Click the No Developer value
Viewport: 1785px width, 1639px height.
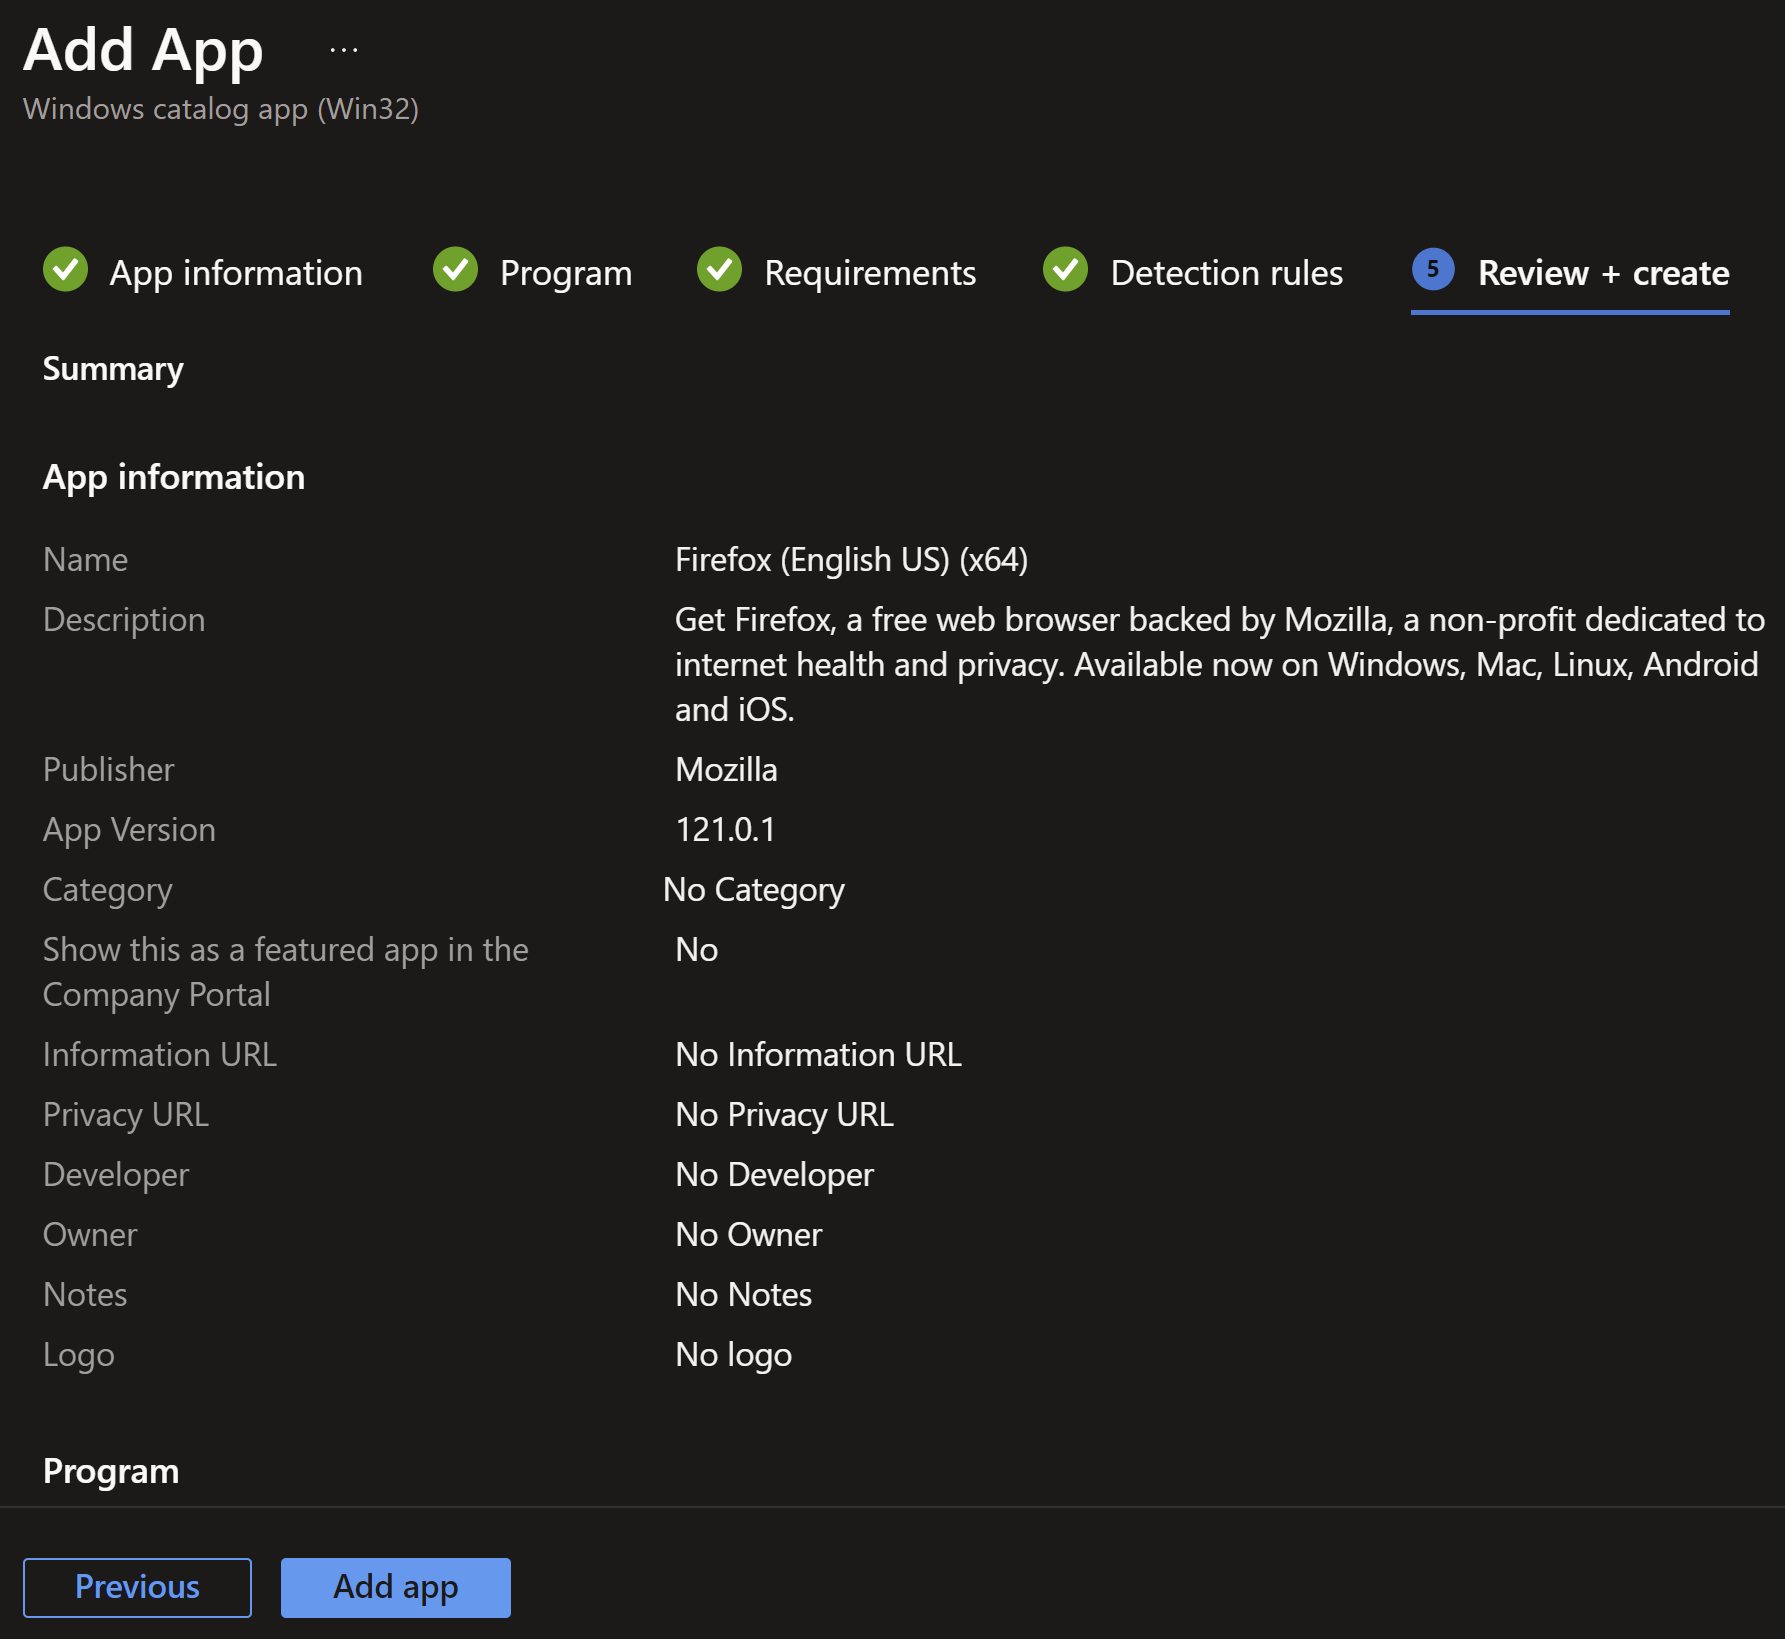[x=775, y=1174]
